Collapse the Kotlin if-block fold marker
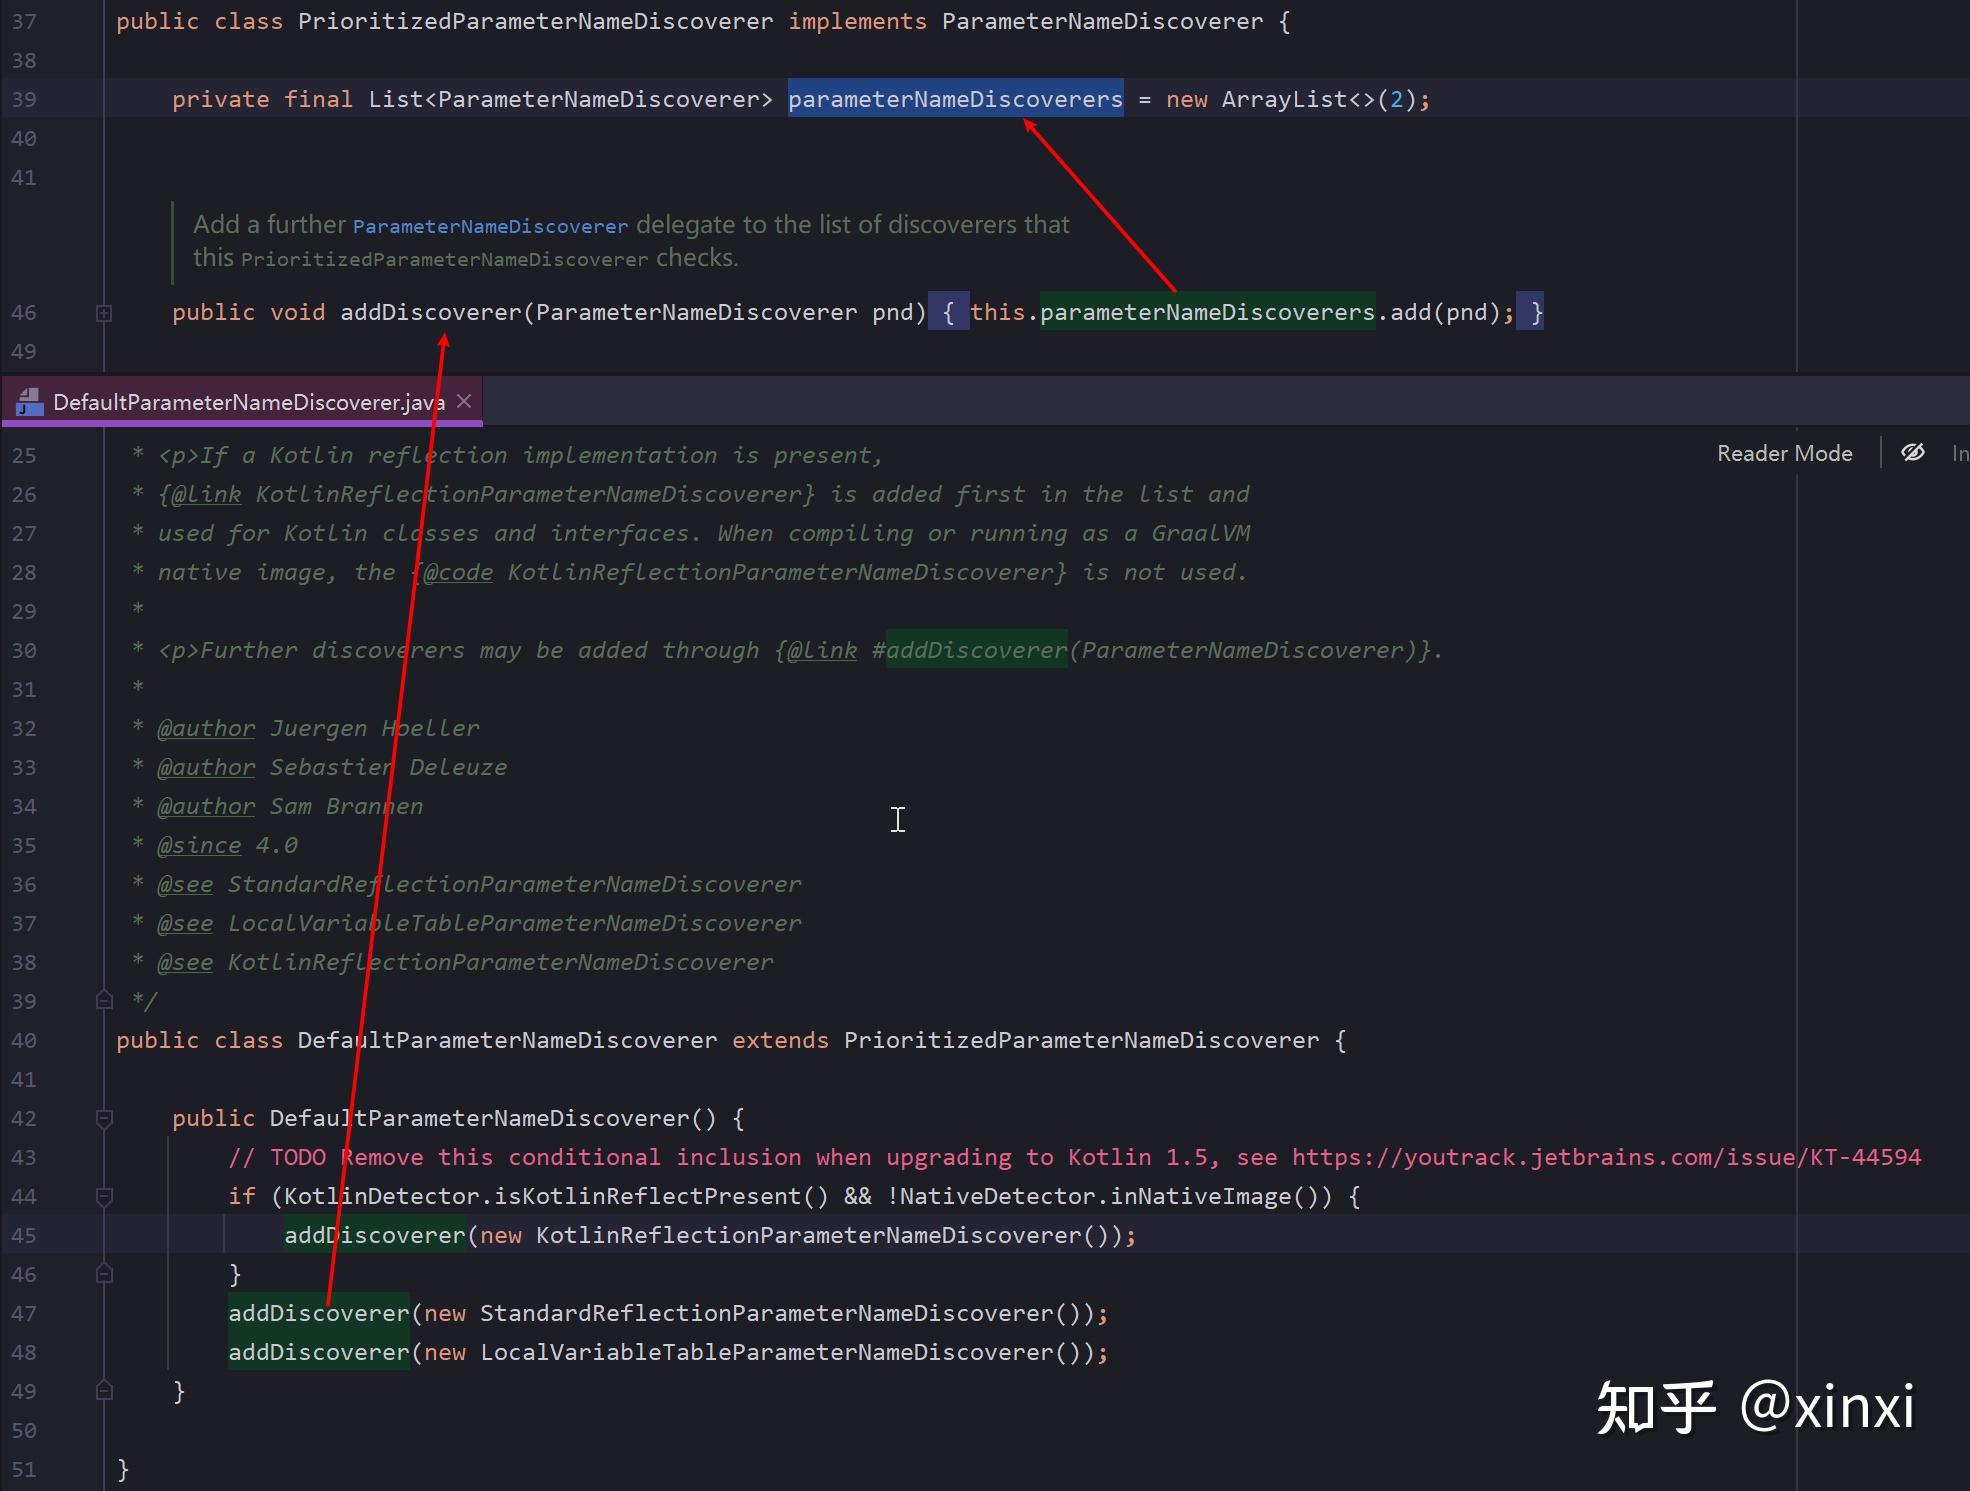The height and width of the screenshot is (1491, 1970). coord(104,1196)
